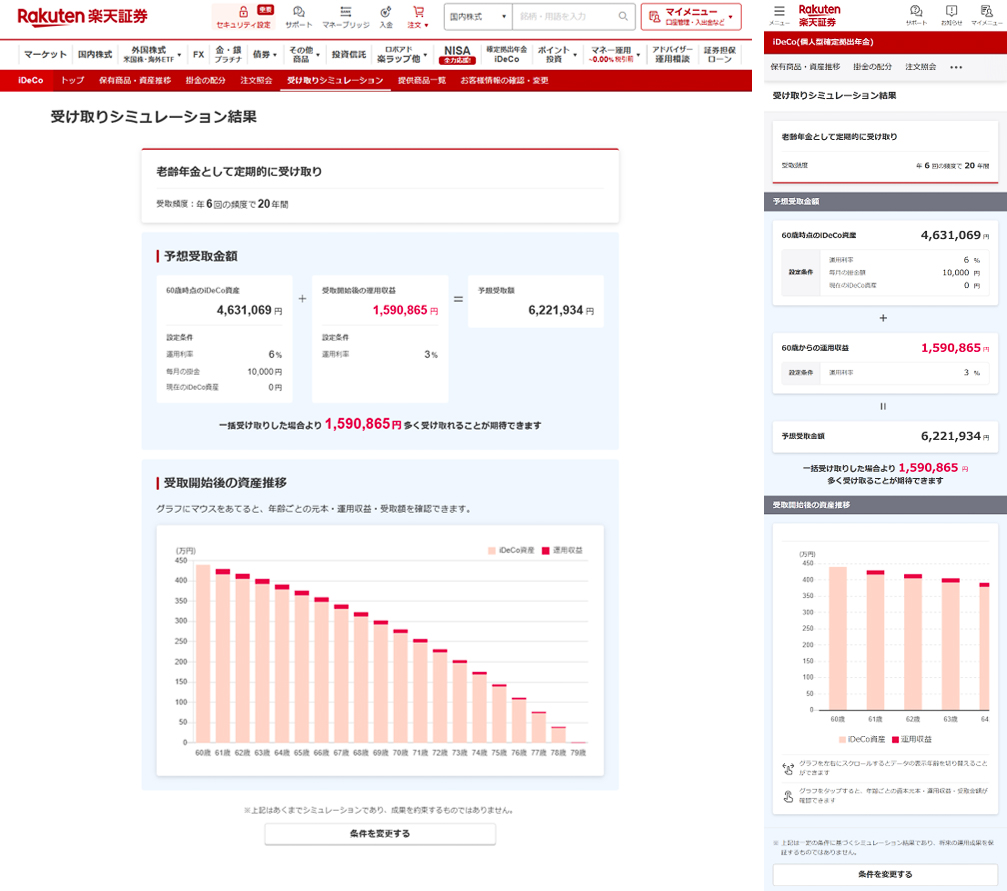Click the magnifier search icon in desktop header
1007x891 pixels.
click(x=623, y=17)
